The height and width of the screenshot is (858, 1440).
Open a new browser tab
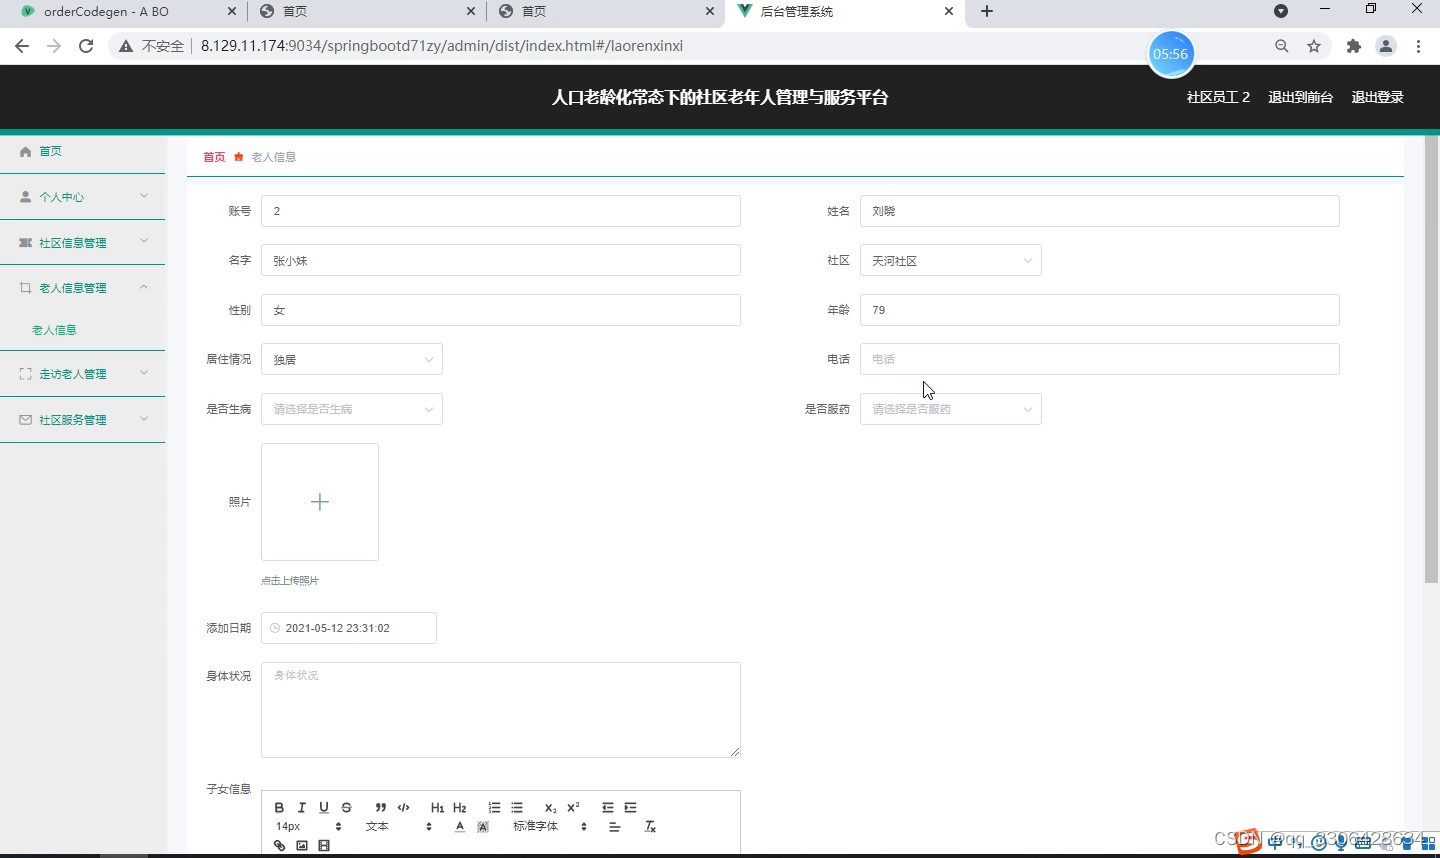[x=987, y=12]
